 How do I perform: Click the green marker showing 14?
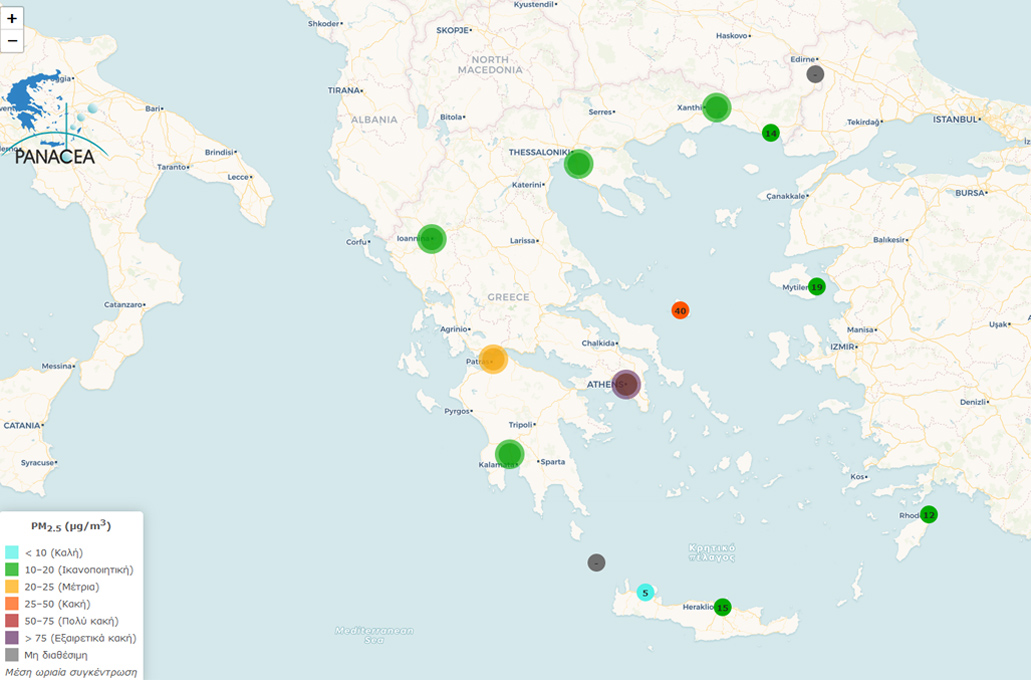click(770, 133)
